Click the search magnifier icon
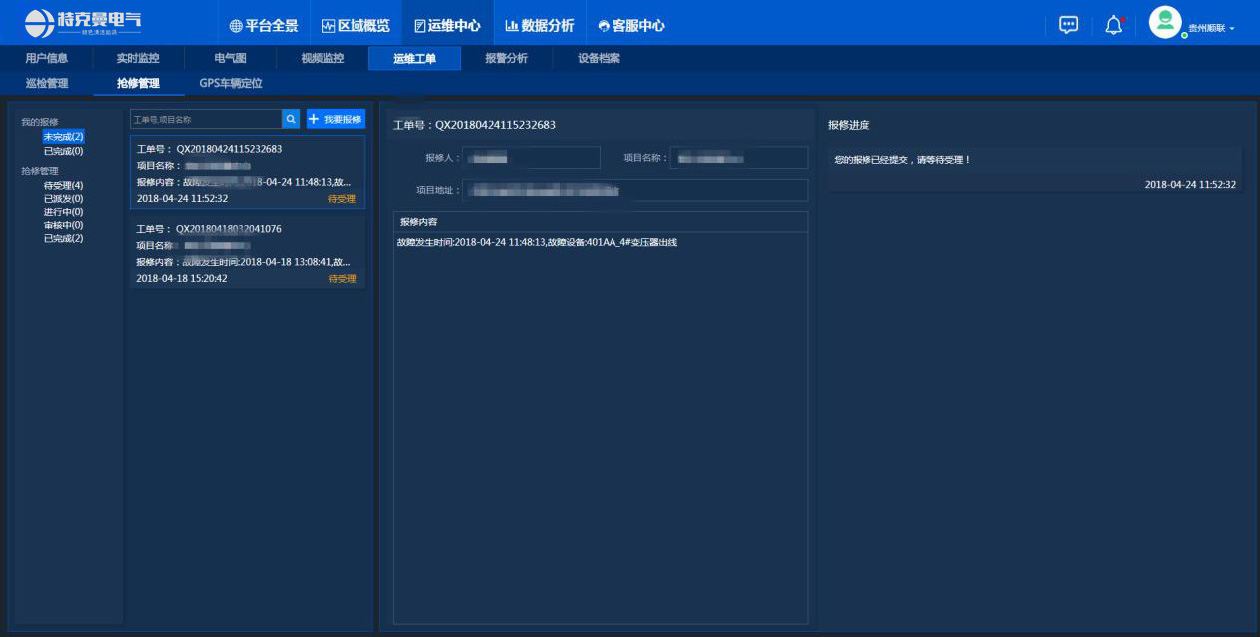Screen dimensions: 1260x637 (x=291, y=119)
